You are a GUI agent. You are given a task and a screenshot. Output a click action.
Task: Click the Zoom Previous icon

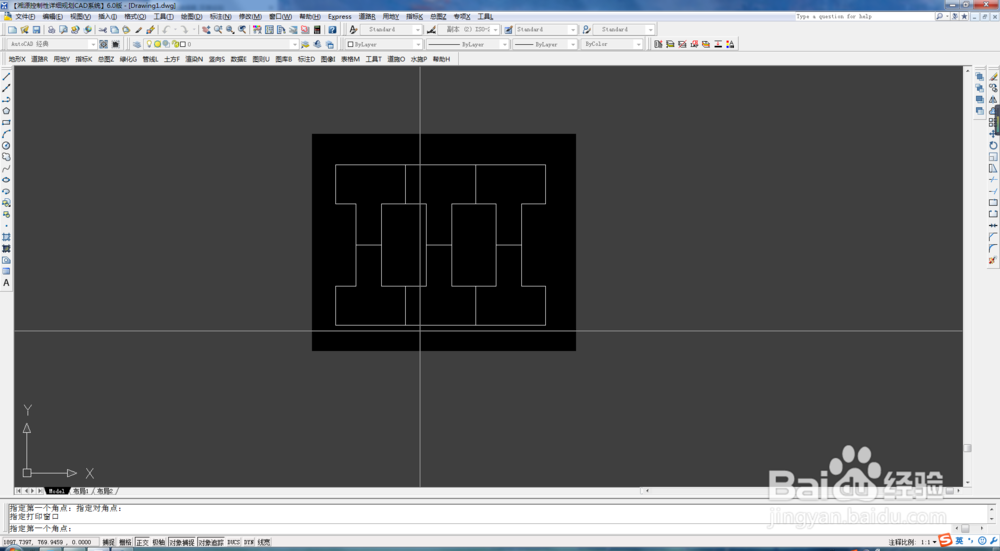click(x=242, y=30)
